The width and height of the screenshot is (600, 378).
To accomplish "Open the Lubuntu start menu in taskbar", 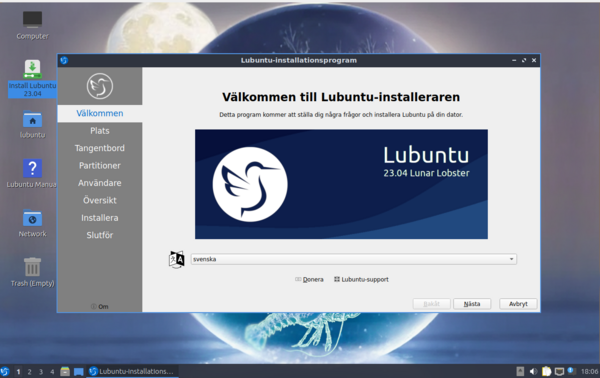I will pos(5,371).
